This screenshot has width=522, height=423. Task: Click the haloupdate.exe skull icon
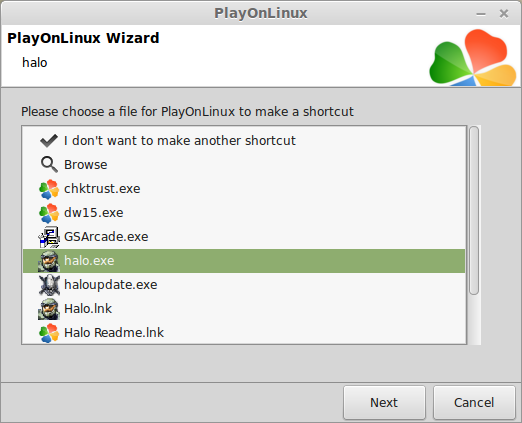(x=49, y=285)
